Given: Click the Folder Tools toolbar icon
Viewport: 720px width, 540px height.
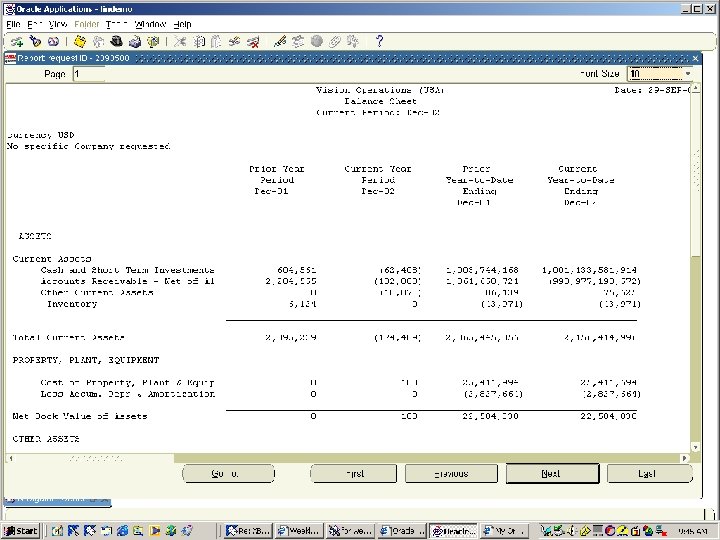Looking at the screenshot, I should (x=353, y=42).
